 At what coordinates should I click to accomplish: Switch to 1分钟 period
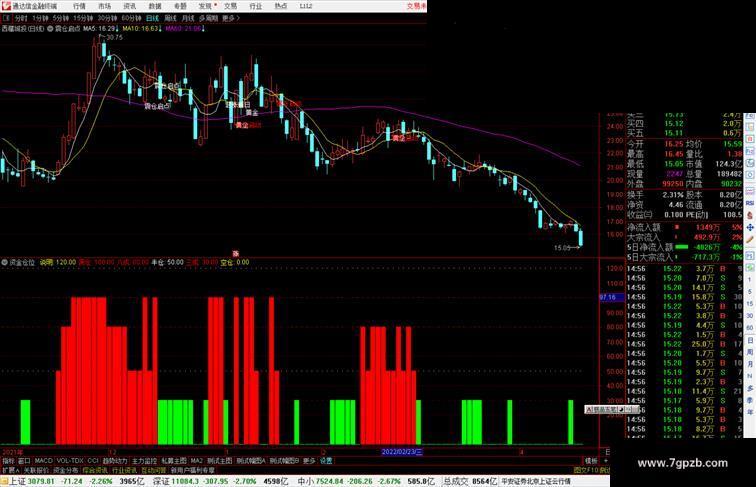tap(40, 18)
